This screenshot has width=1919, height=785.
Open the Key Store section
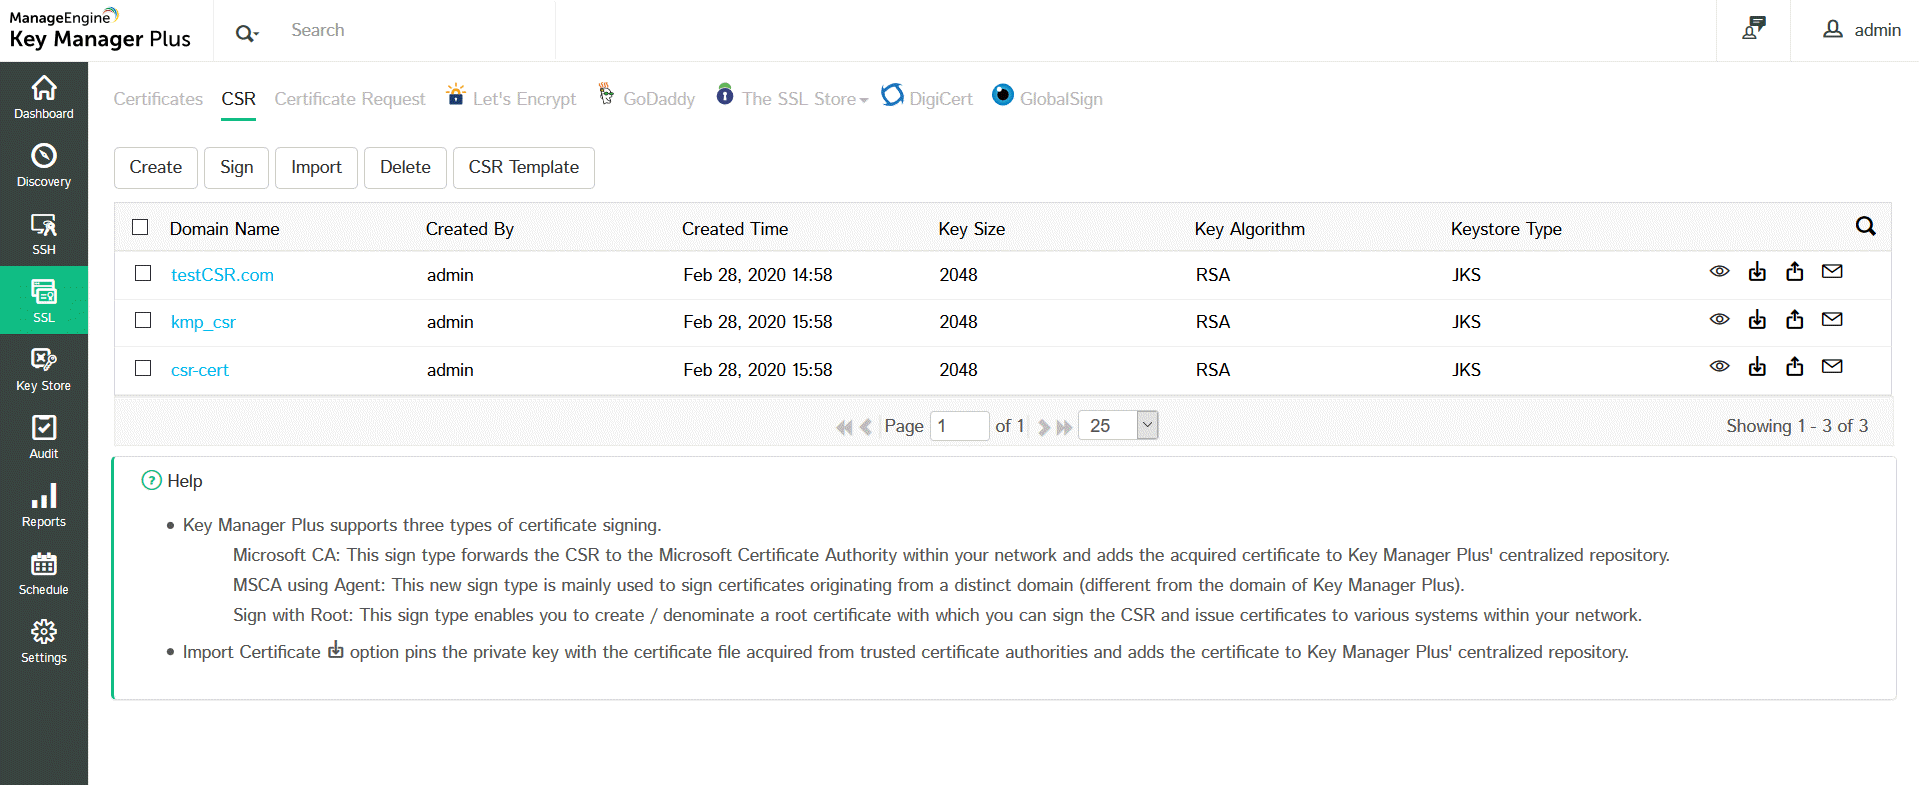click(x=43, y=369)
